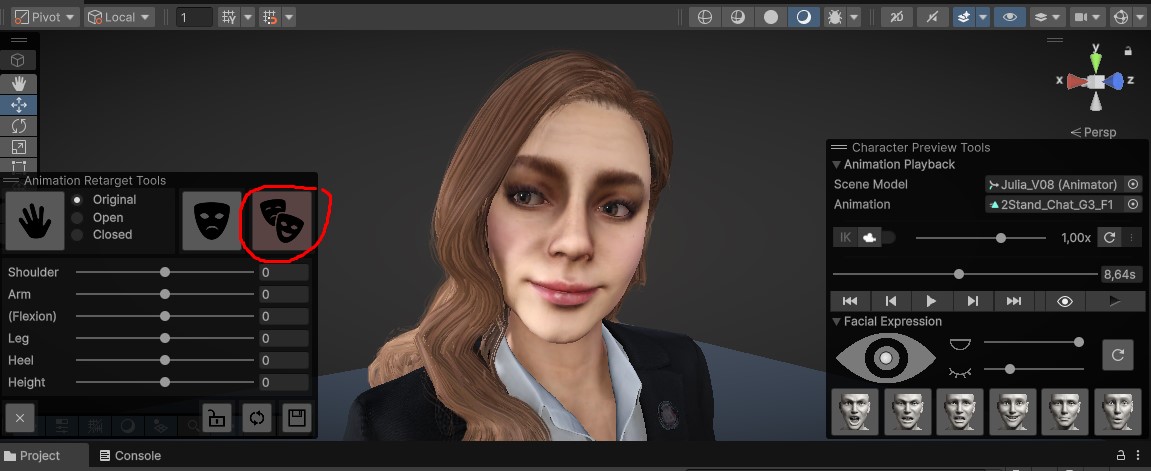Select the Scale tool in tool strip

(19, 147)
